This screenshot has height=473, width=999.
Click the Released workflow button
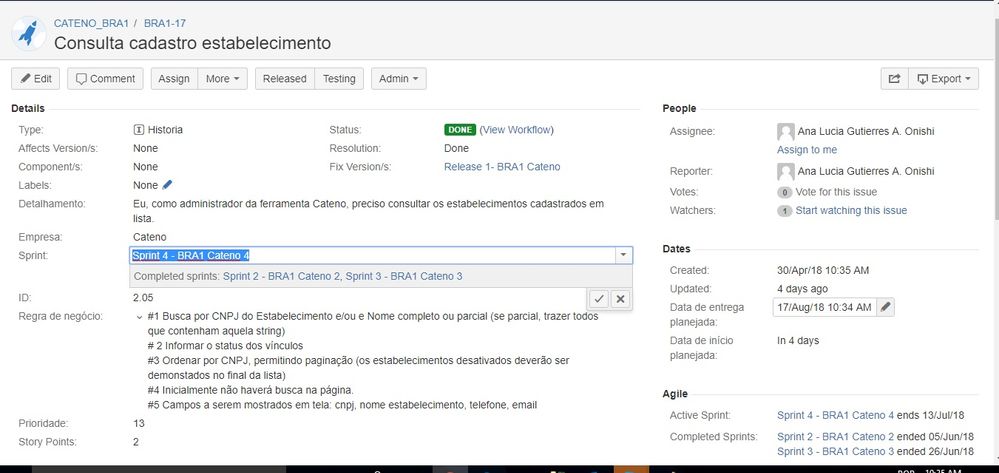[x=285, y=79]
